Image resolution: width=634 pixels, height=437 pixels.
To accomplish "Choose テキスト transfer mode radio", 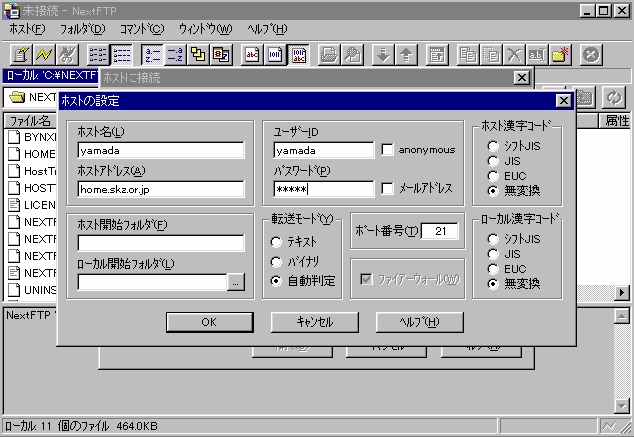I will 276,242.
